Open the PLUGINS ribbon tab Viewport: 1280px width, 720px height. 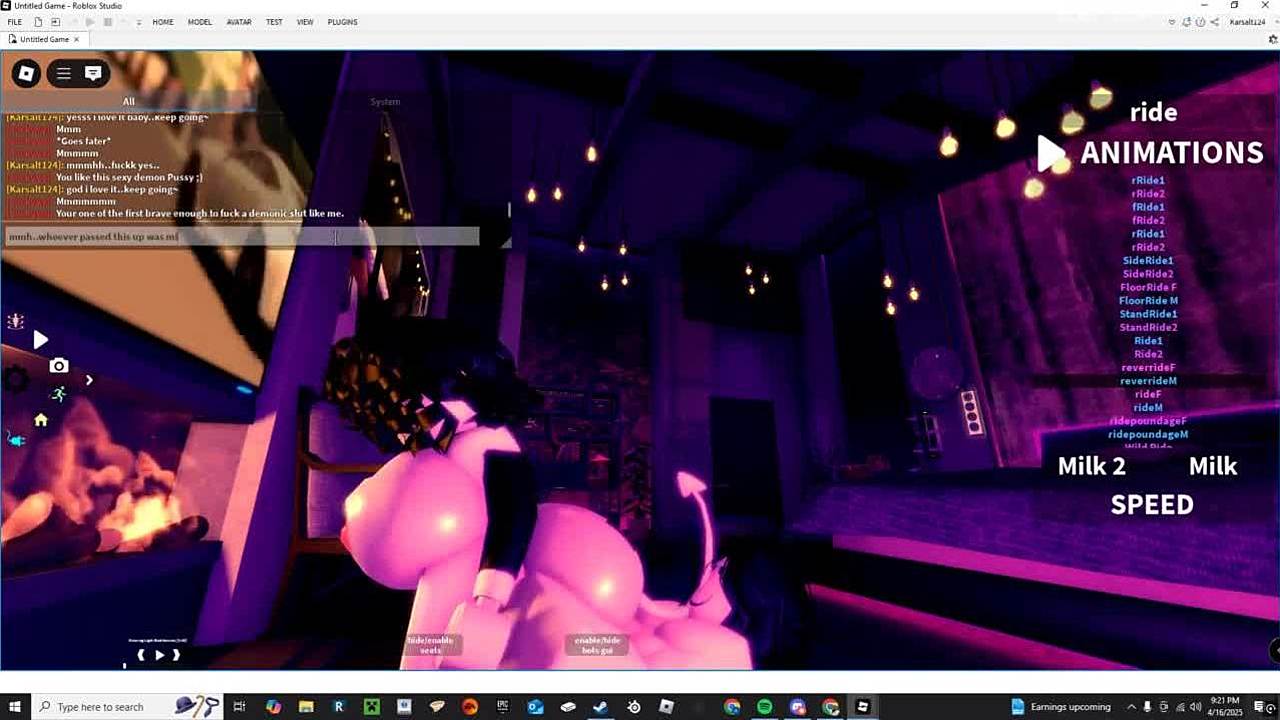342,22
